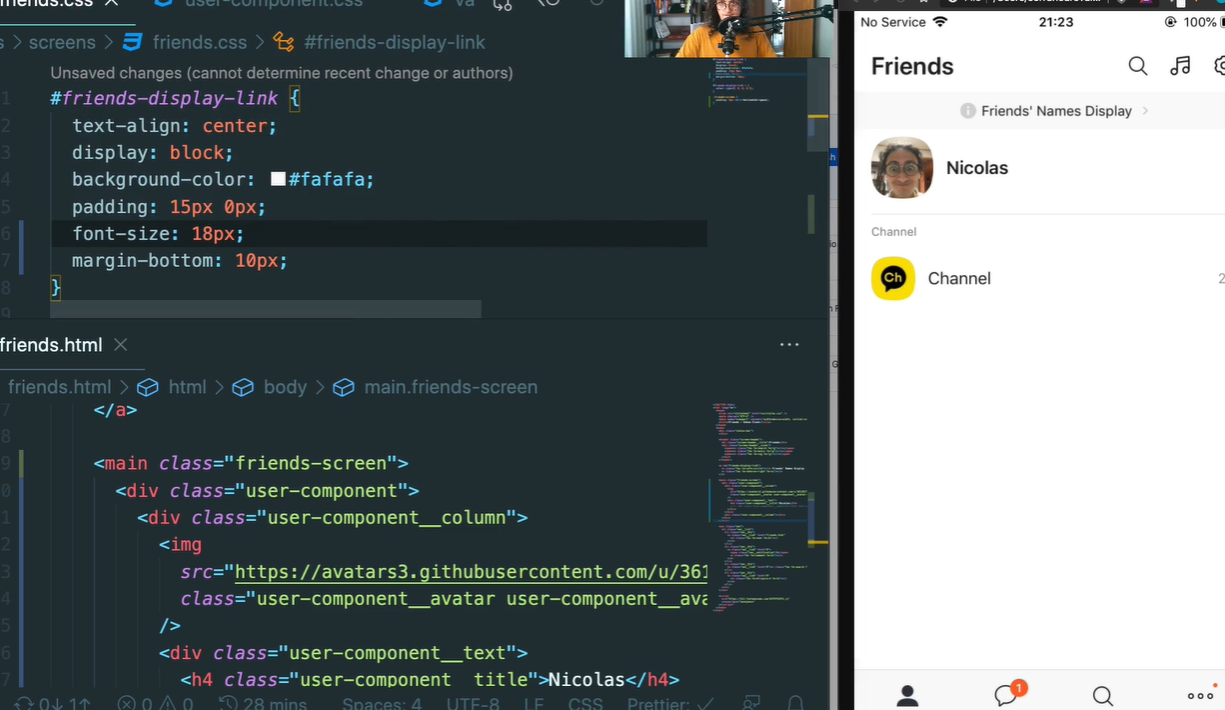Tap the yellow Ch channel icon
Screen dimensions: 1225x710
[x=893, y=278]
